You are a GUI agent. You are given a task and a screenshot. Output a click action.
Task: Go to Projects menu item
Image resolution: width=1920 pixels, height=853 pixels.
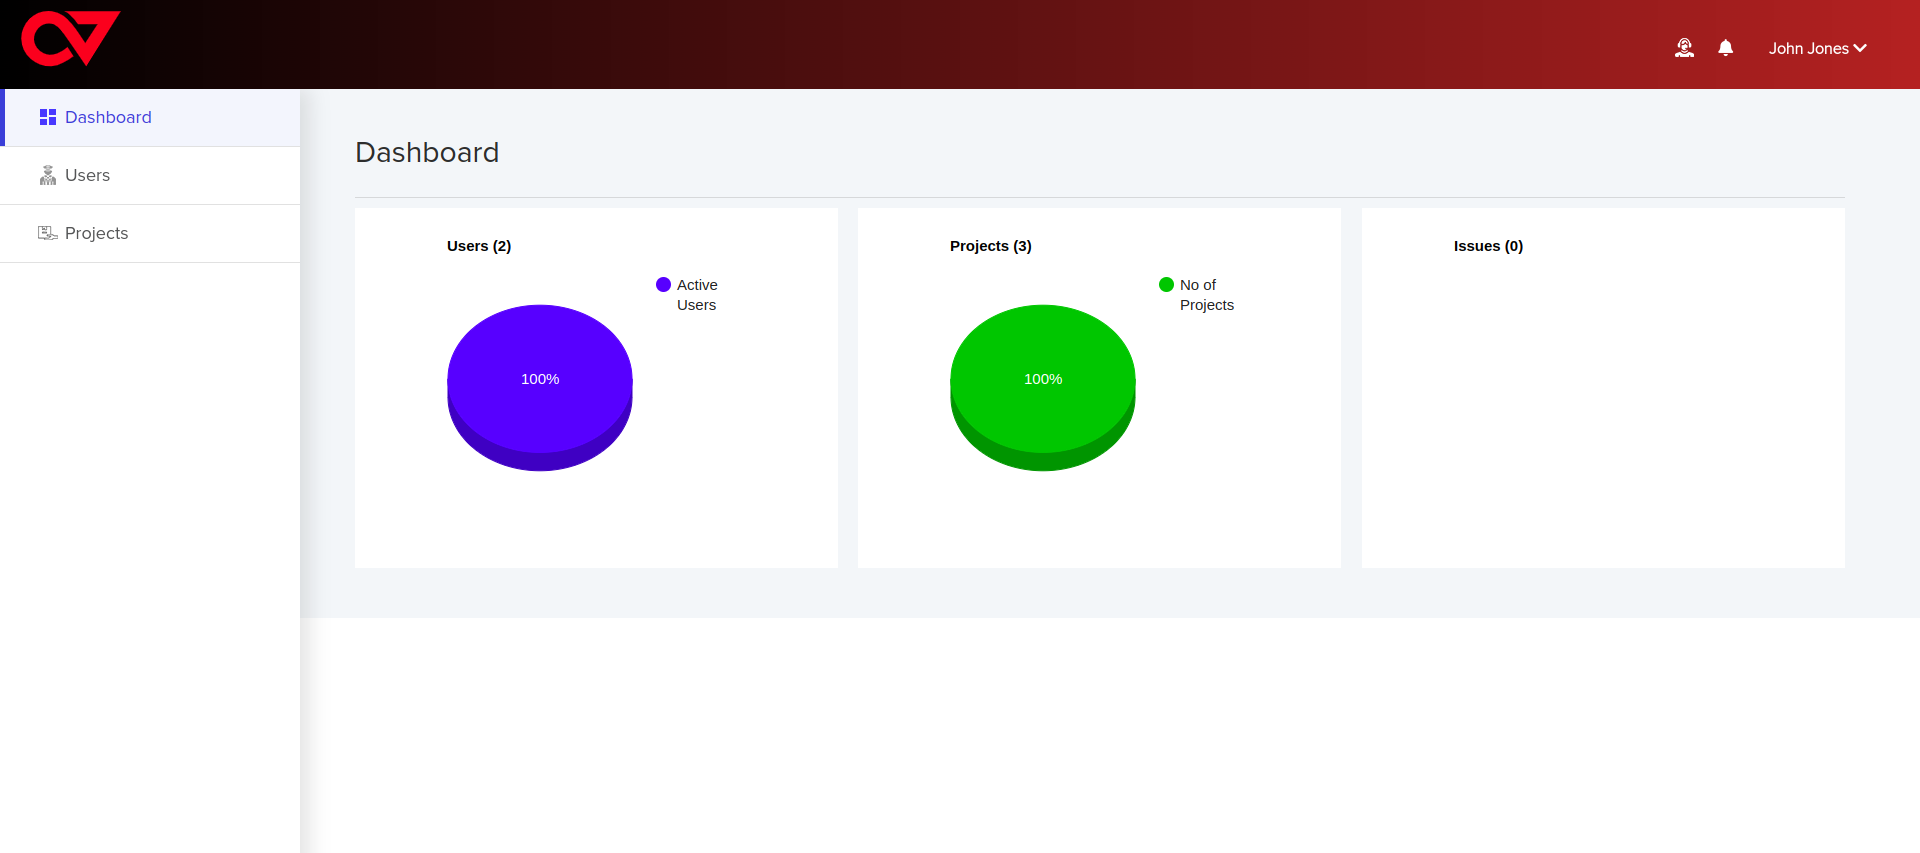(150, 233)
